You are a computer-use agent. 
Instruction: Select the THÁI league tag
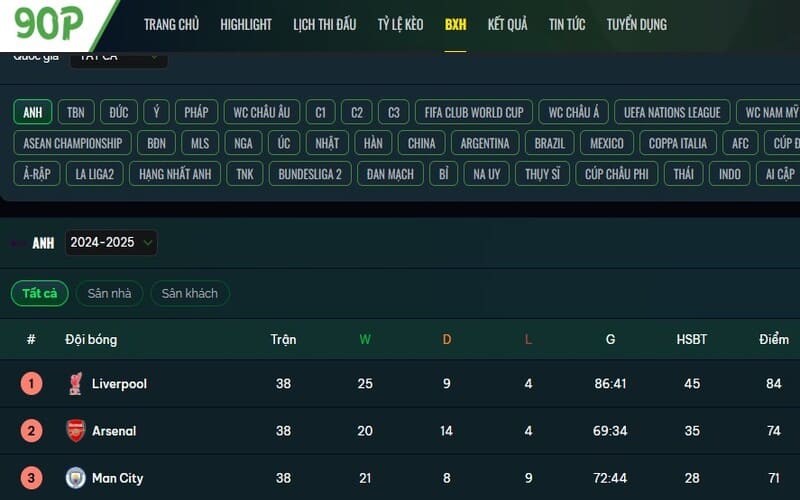684,174
